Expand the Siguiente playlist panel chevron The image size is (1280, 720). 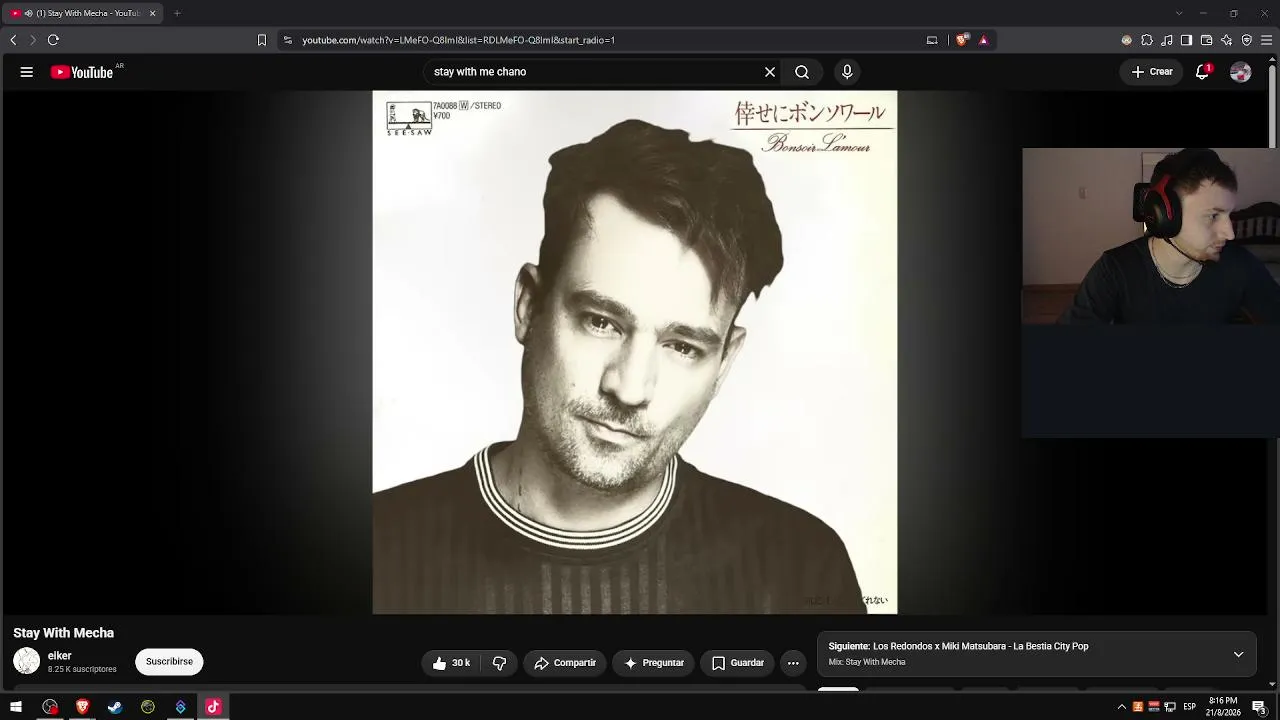(x=1238, y=654)
